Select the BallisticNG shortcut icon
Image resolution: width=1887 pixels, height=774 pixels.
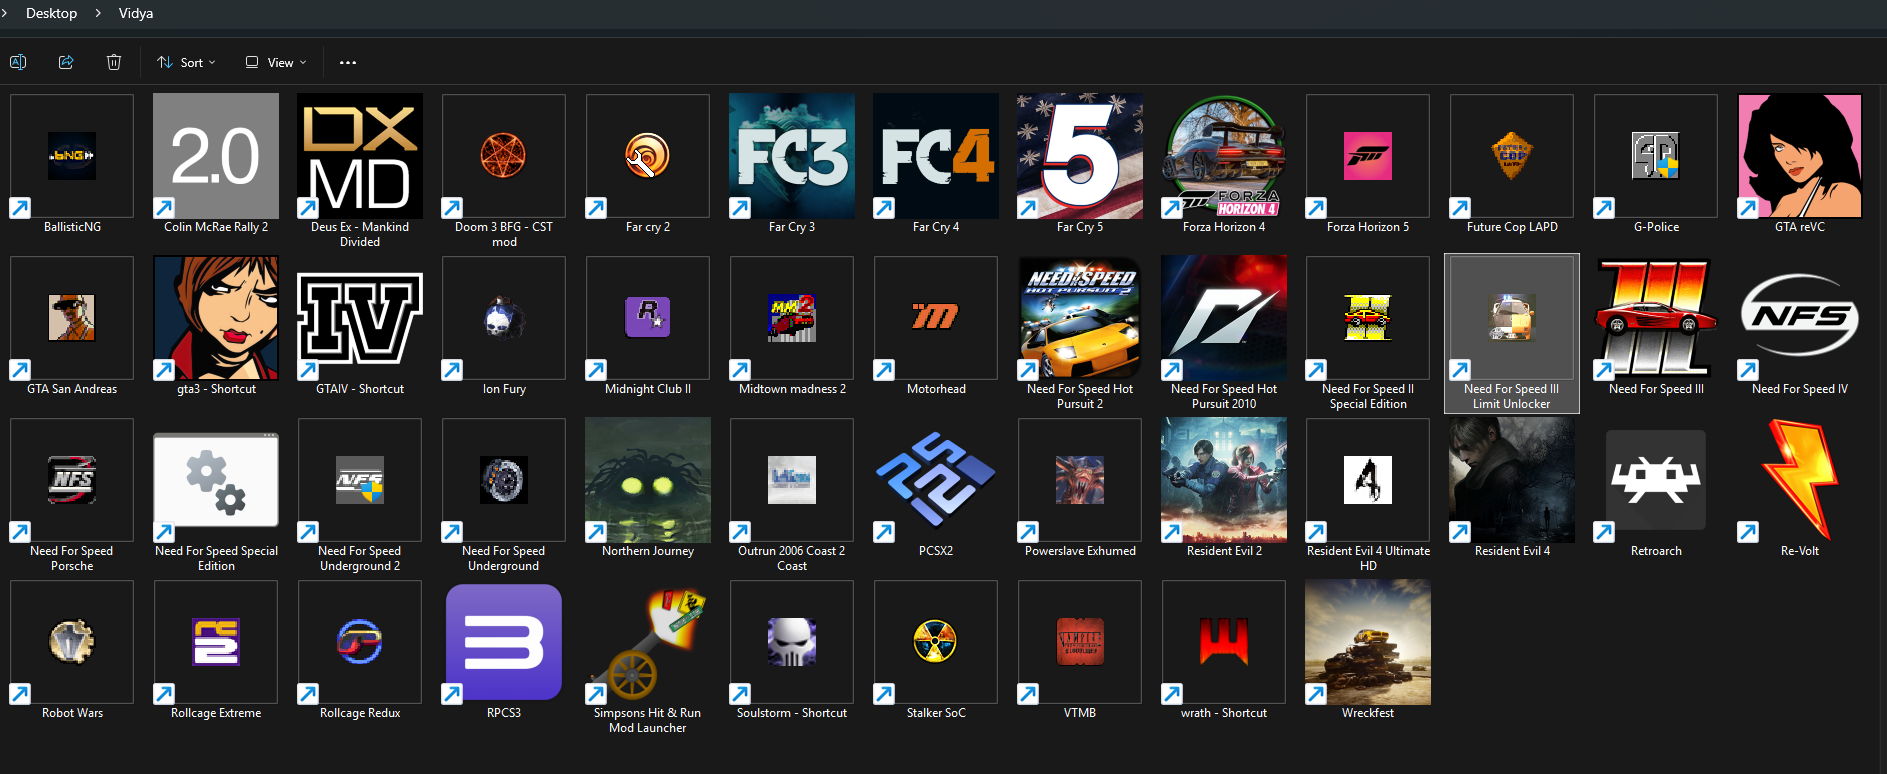pyautogui.click(x=72, y=156)
